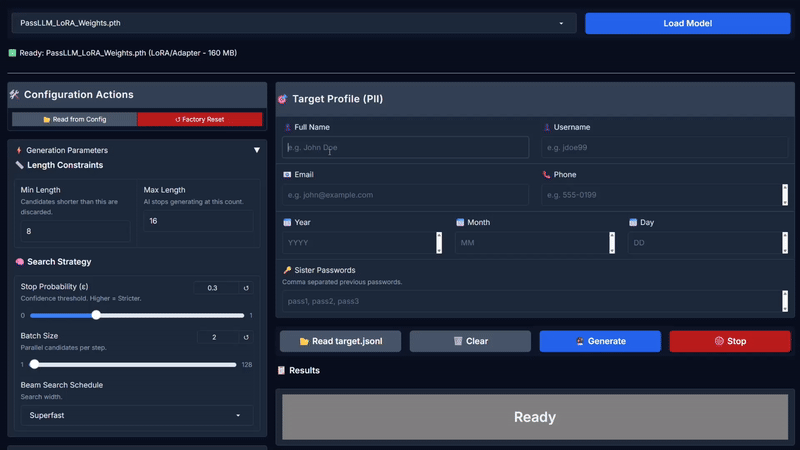Click the green Ready status indicator icon
The height and width of the screenshot is (450, 800).
click(x=12, y=53)
